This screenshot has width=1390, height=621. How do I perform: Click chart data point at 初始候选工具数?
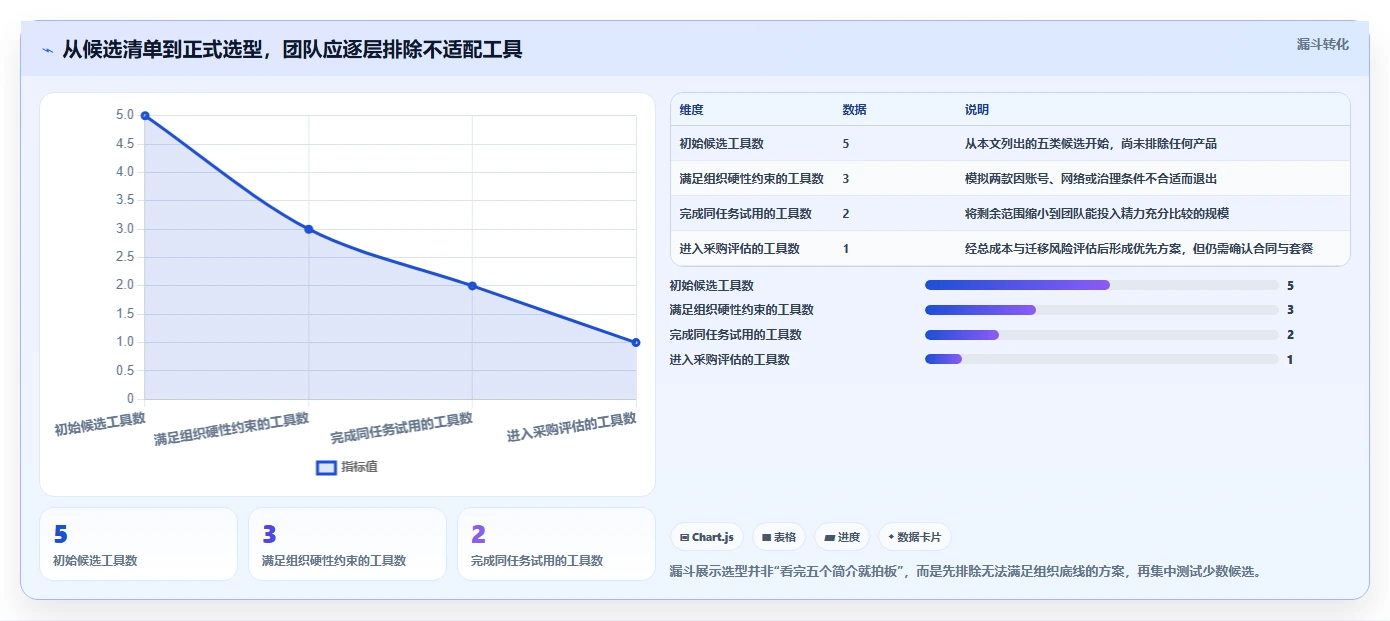[x=145, y=116]
